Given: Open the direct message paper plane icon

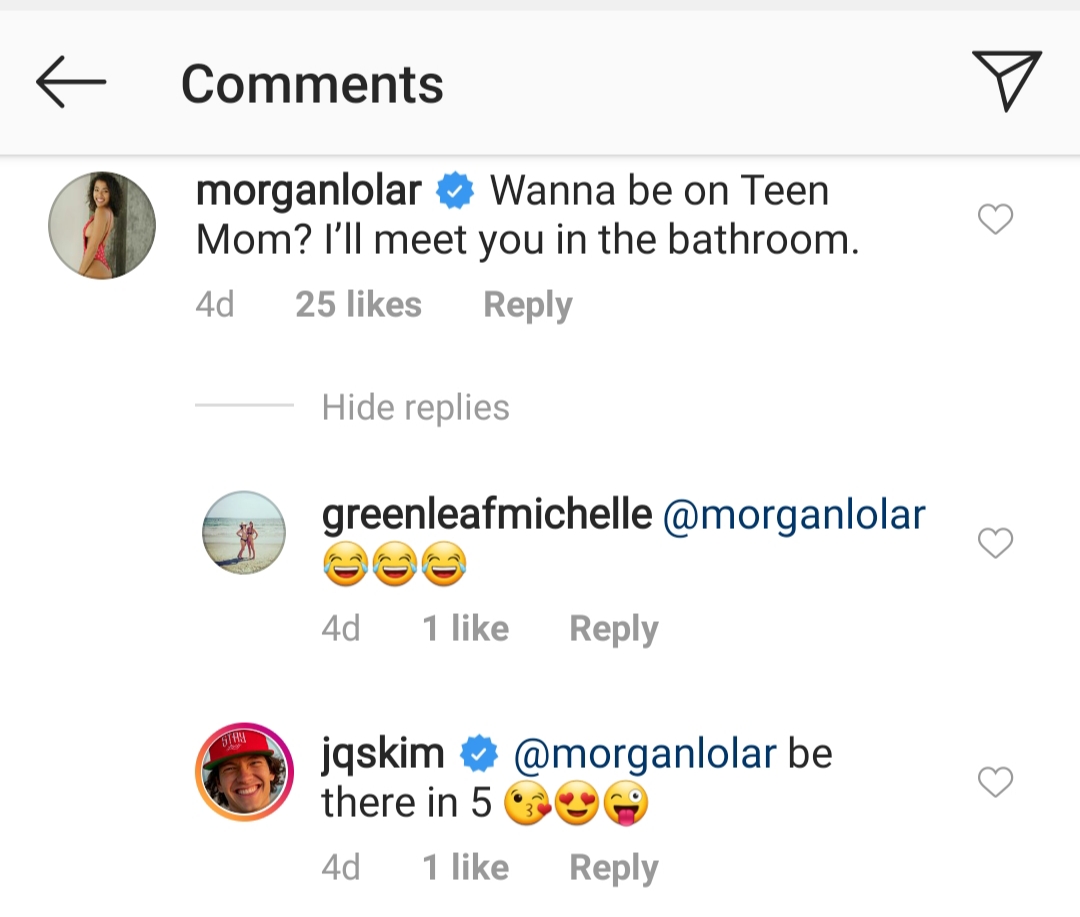Looking at the screenshot, I should (x=1006, y=80).
